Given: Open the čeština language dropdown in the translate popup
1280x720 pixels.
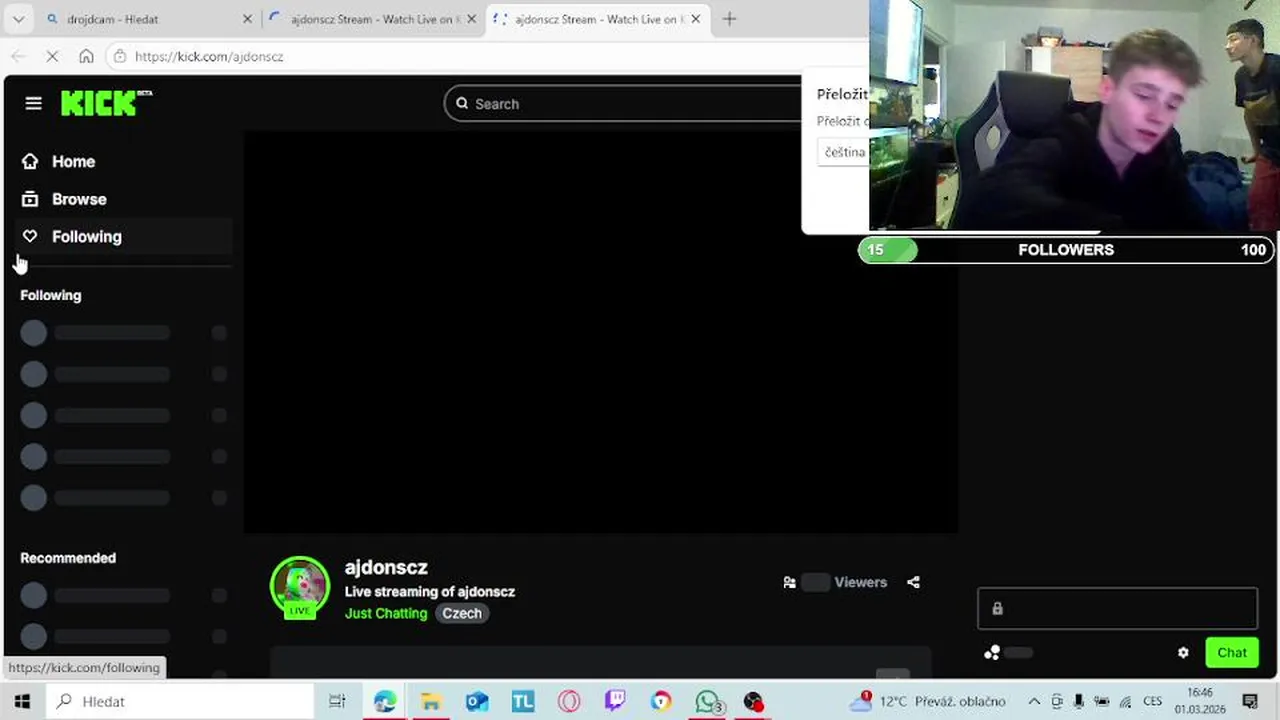Looking at the screenshot, I should tap(843, 152).
